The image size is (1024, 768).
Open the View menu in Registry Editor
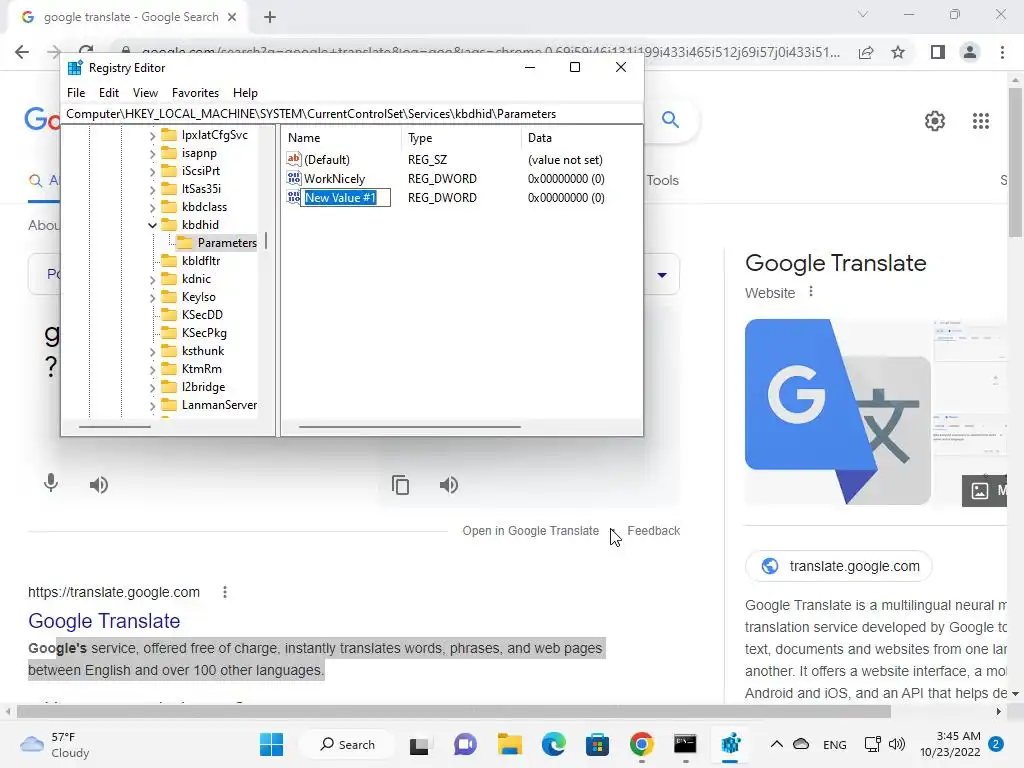click(x=145, y=93)
